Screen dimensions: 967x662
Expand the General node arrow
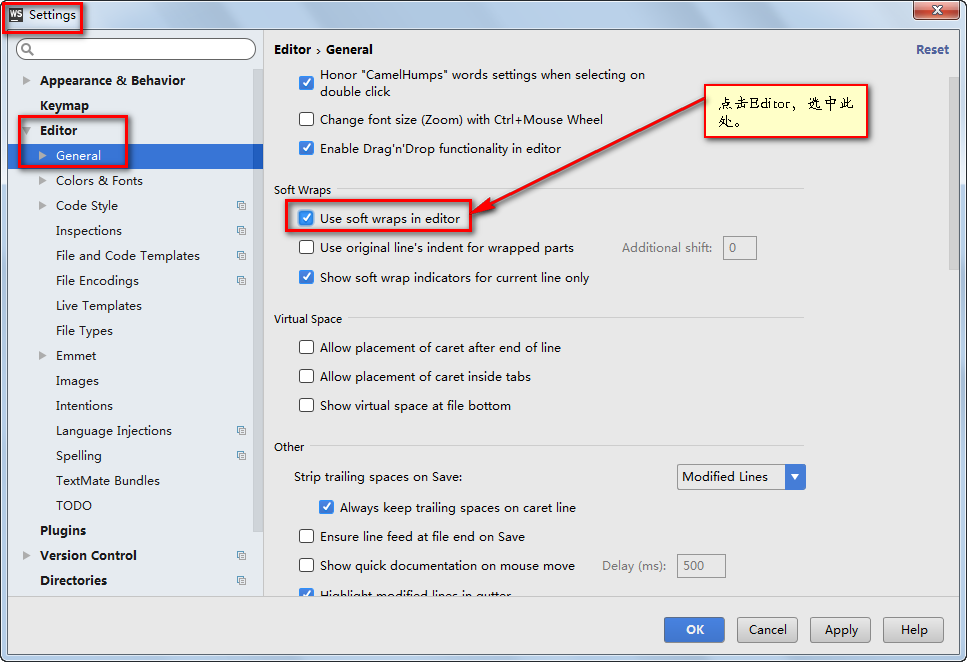[43, 155]
